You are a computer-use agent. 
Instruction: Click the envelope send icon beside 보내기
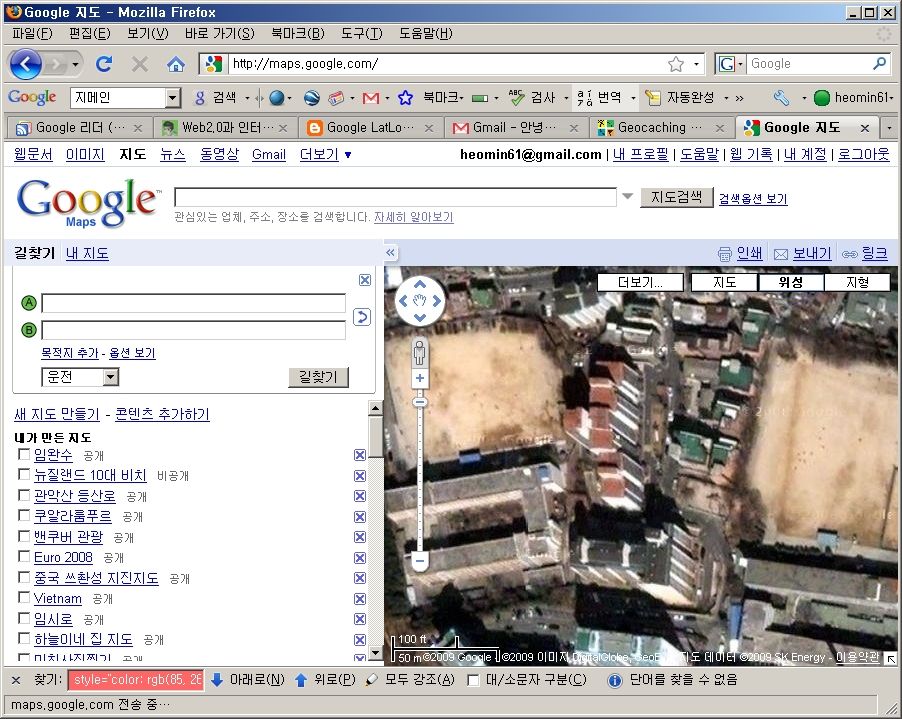pyautogui.click(x=781, y=254)
